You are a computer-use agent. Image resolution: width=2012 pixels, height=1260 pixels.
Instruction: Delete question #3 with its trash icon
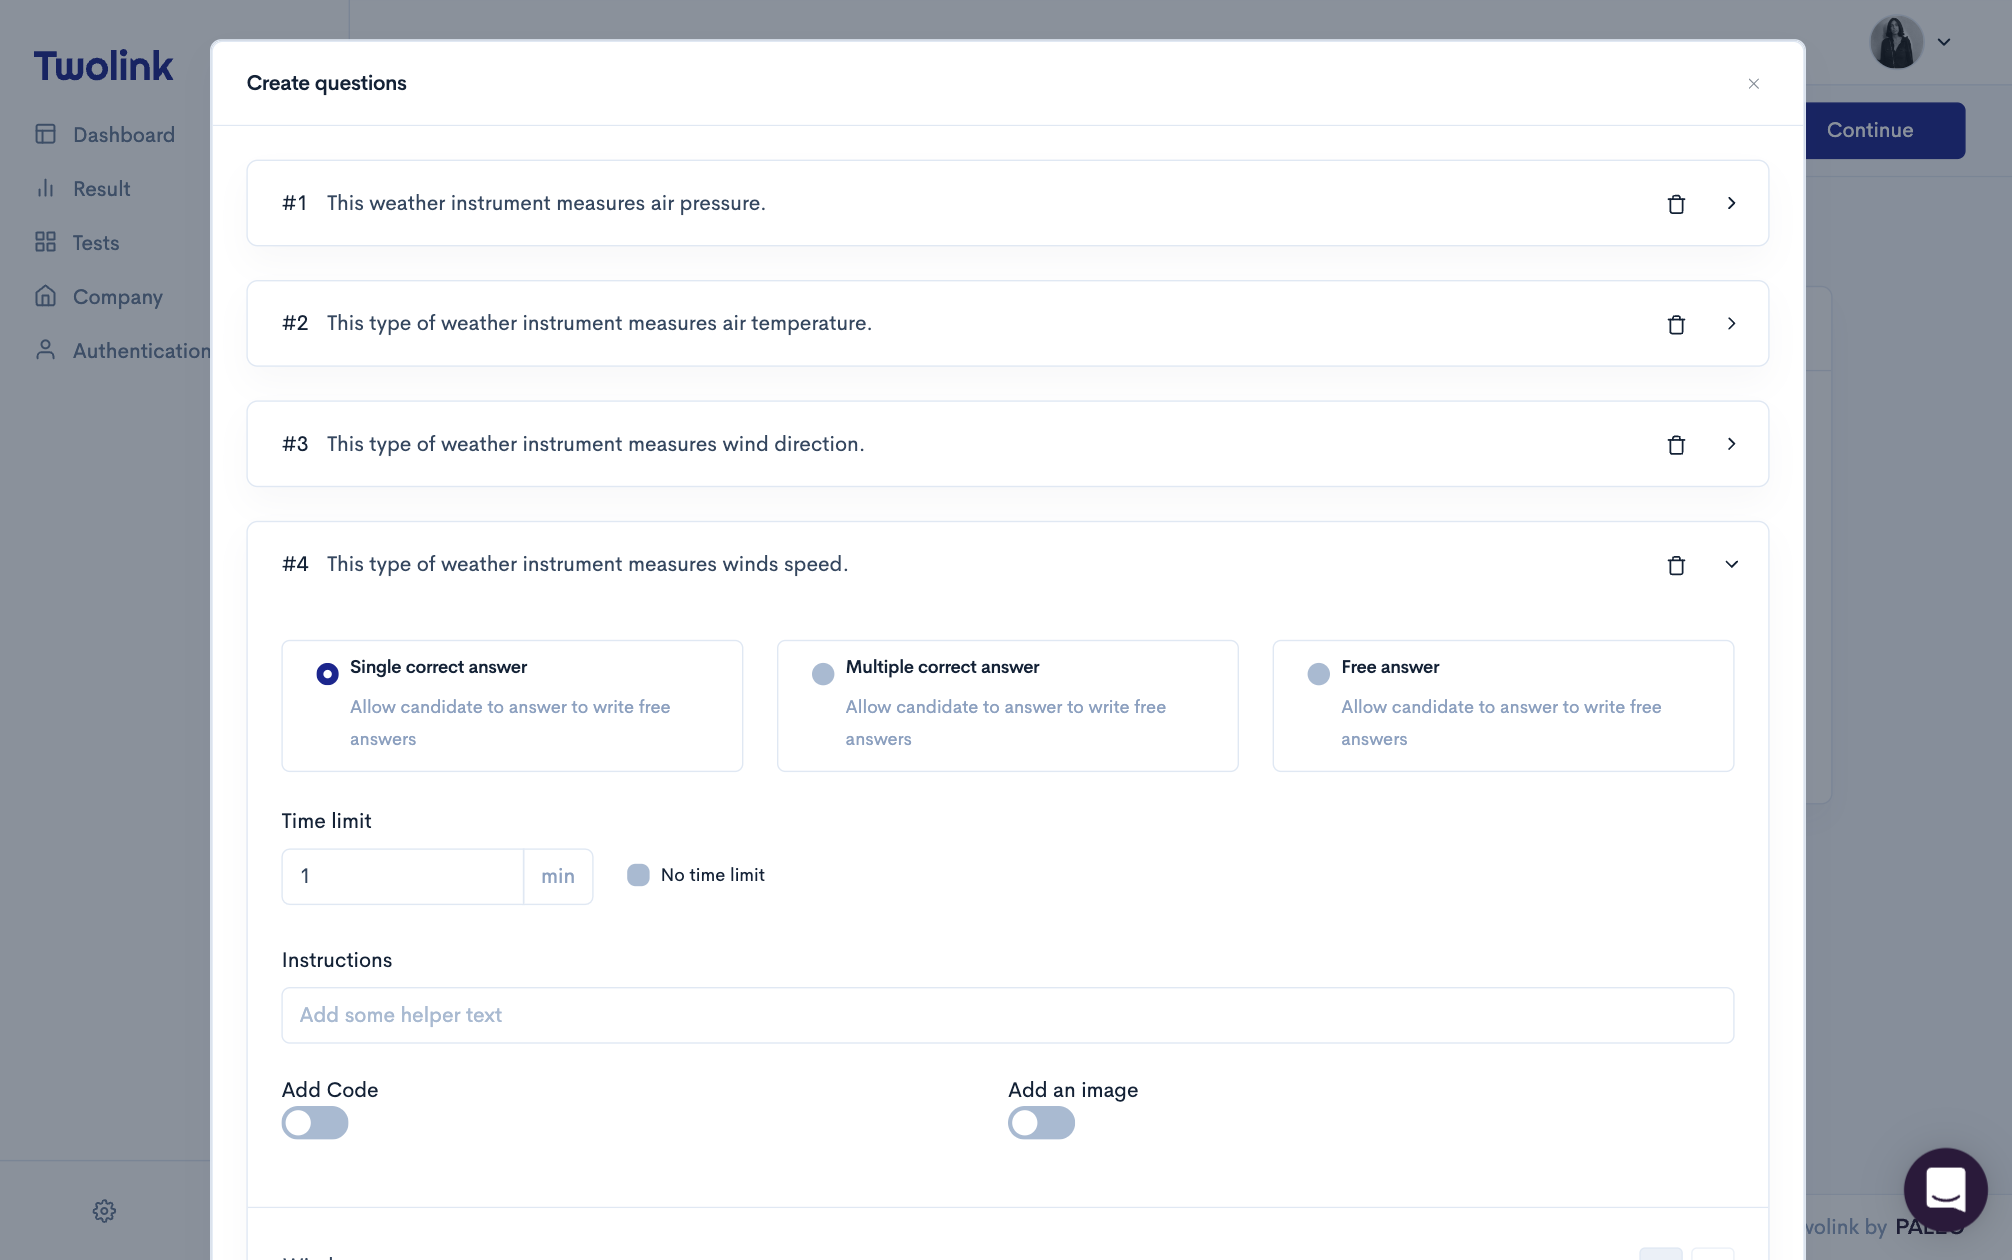pyautogui.click(x=1676, y=444)
